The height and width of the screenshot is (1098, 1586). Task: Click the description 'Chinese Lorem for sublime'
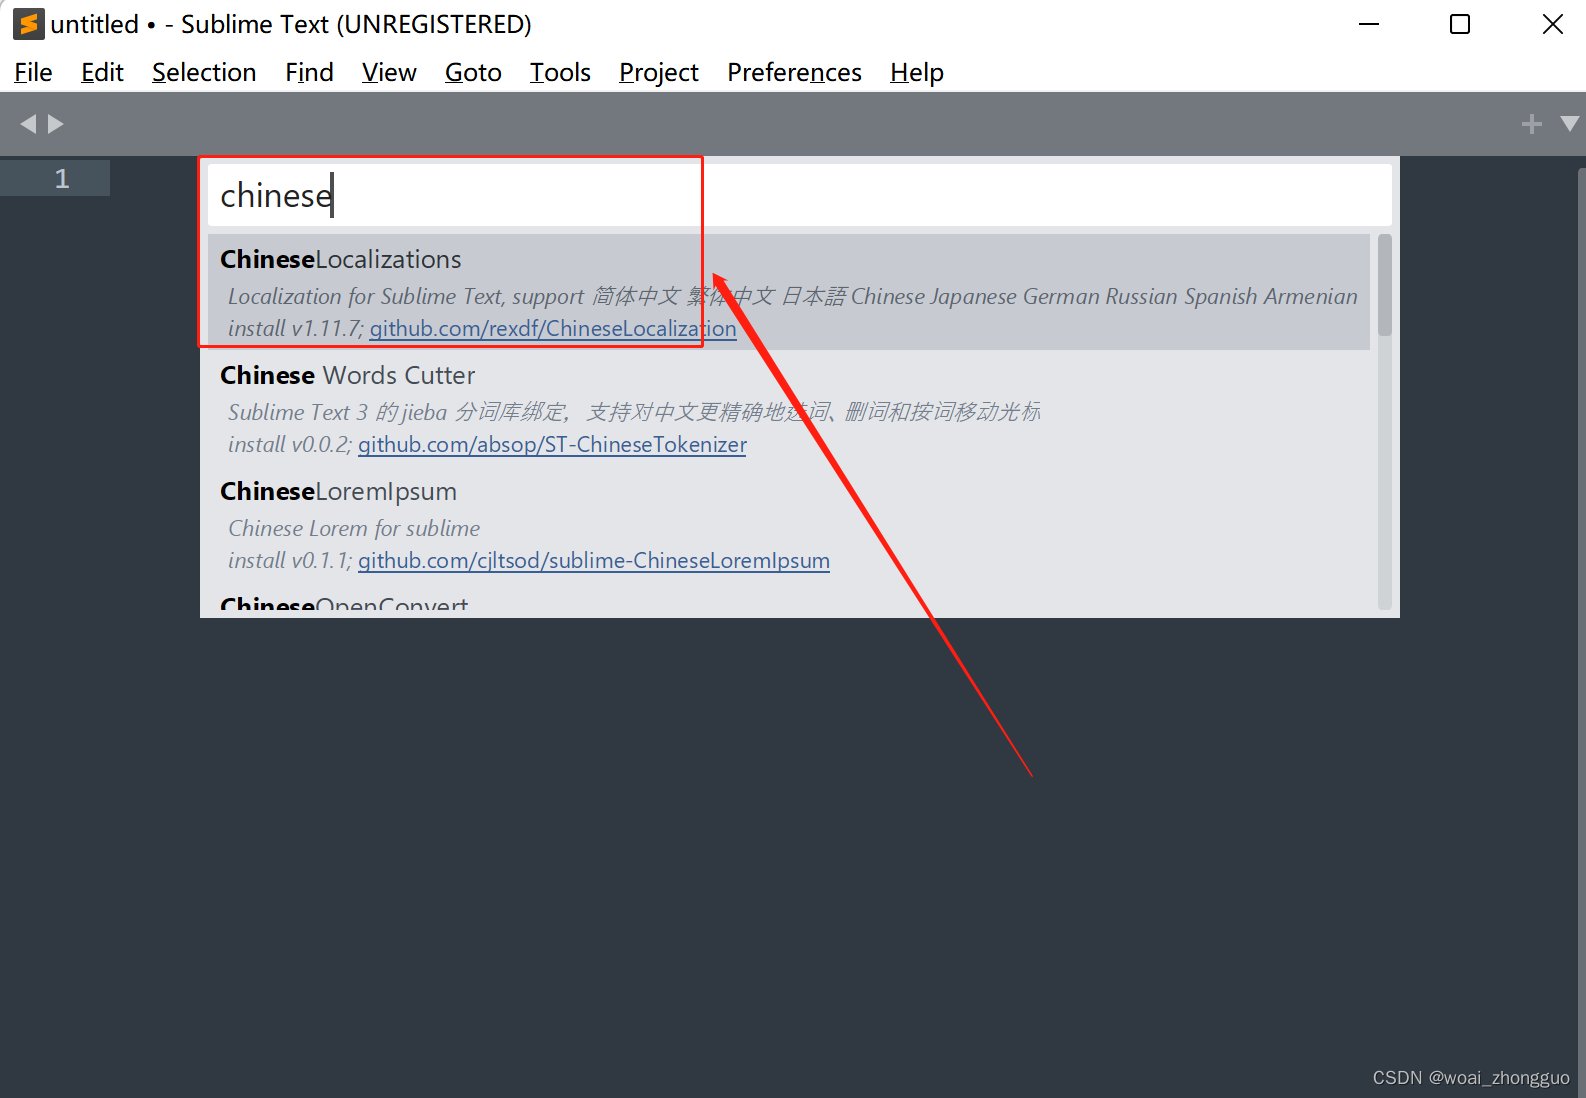click(354, 528)
